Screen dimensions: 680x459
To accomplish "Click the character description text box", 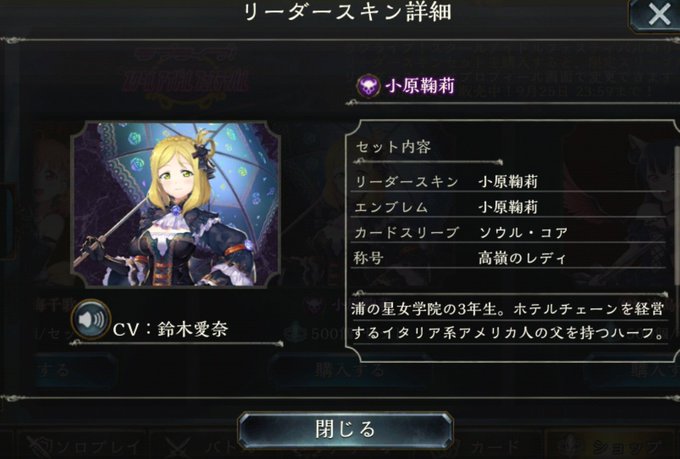I will [x=507, y=321].
